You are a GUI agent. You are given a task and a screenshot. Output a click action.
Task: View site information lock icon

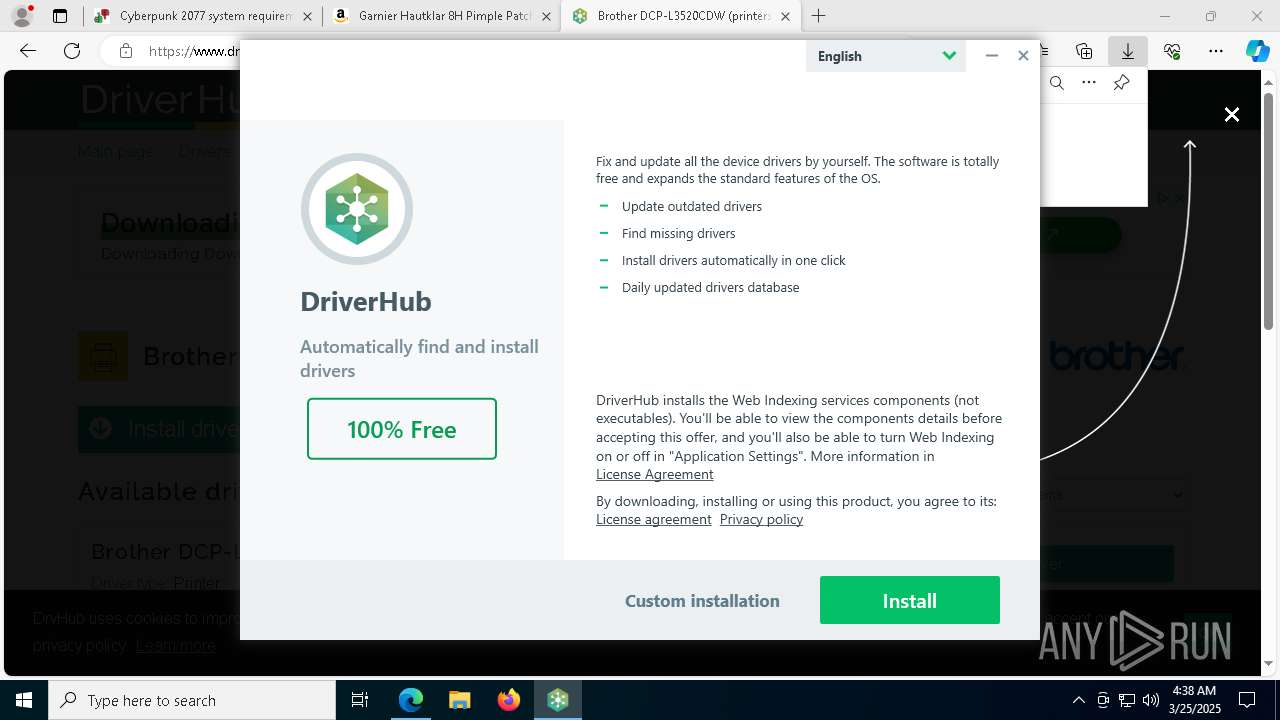pyautogui.click(x=125, y=51)
